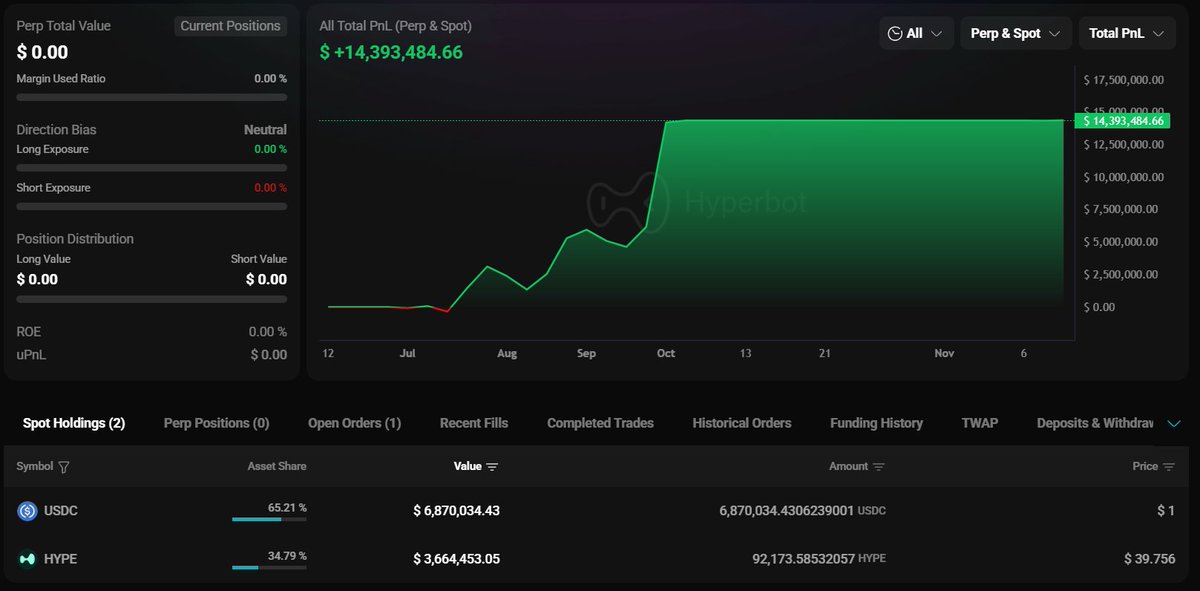Select the USDC symbol name
The height and width of the screenshot is (591, 1200).
(x=60, y=511)
